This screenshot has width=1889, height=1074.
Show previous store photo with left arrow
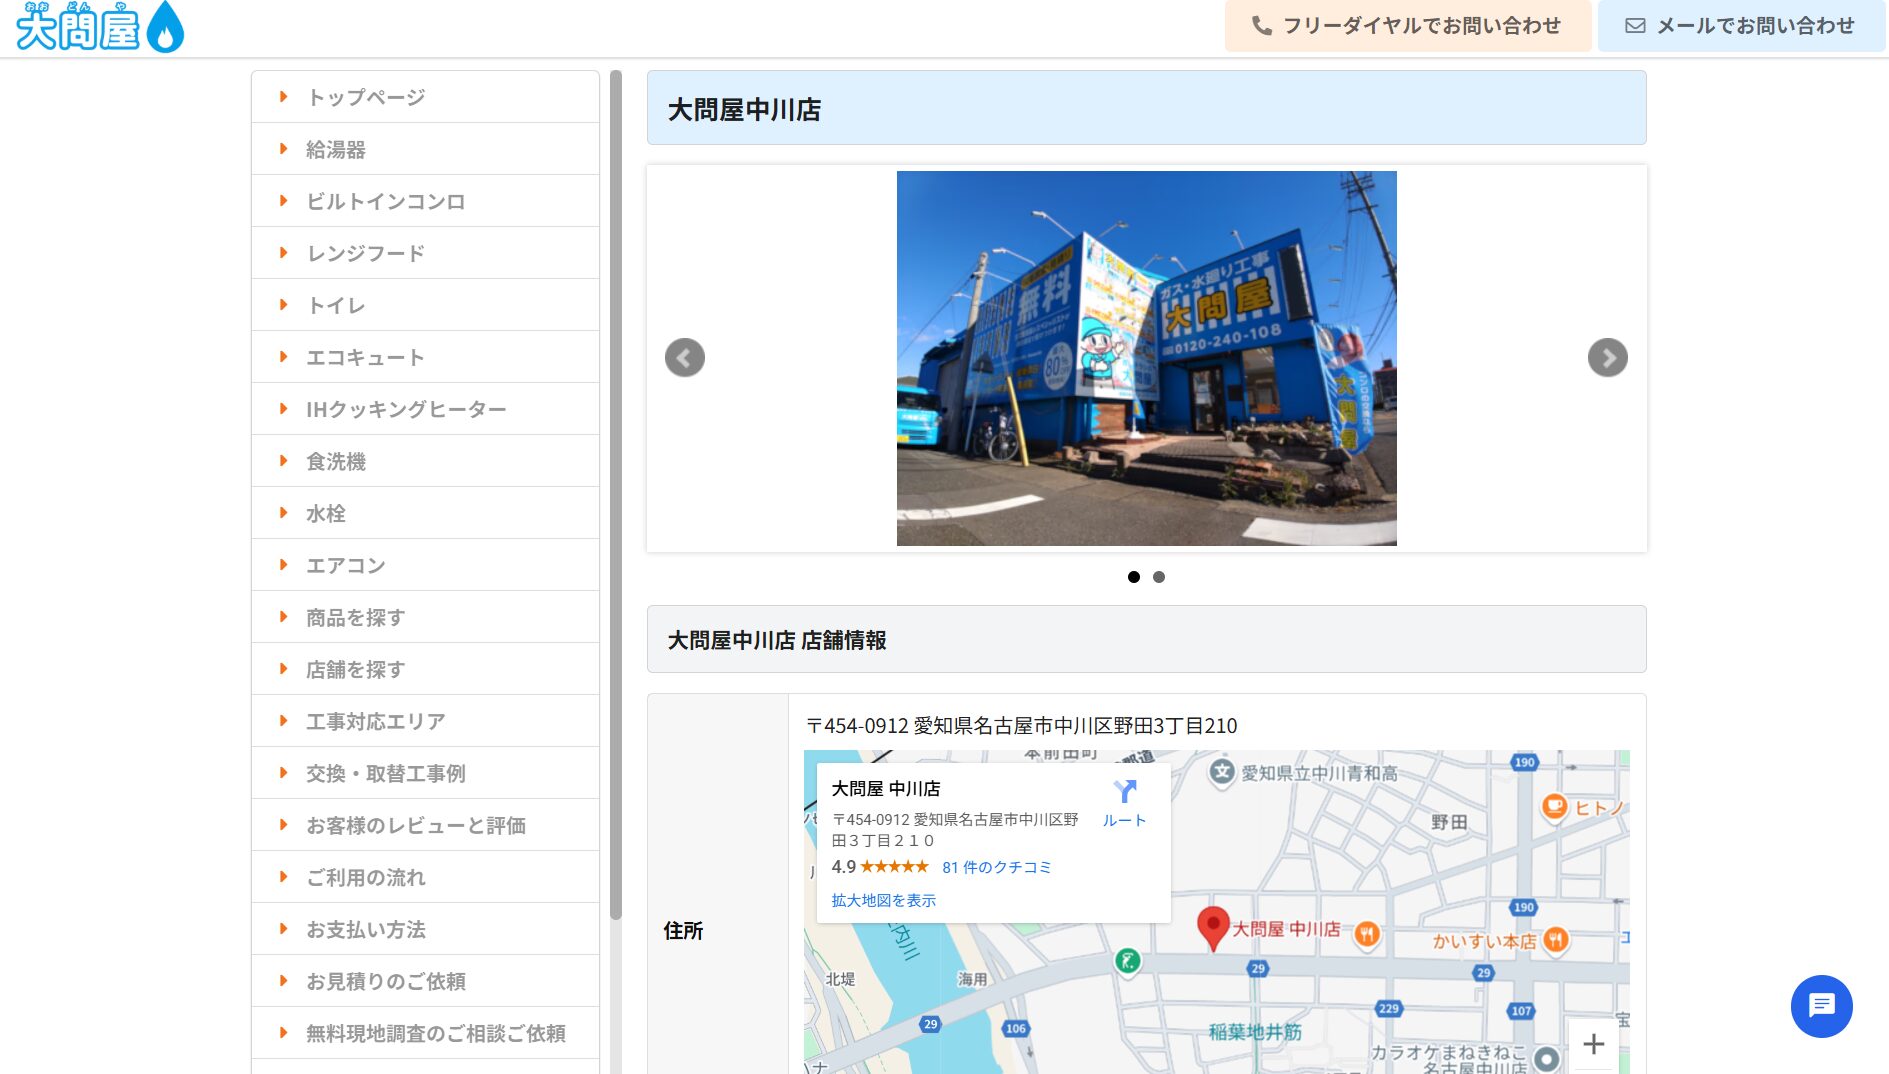pyautogui.click(x=685, y=358)
